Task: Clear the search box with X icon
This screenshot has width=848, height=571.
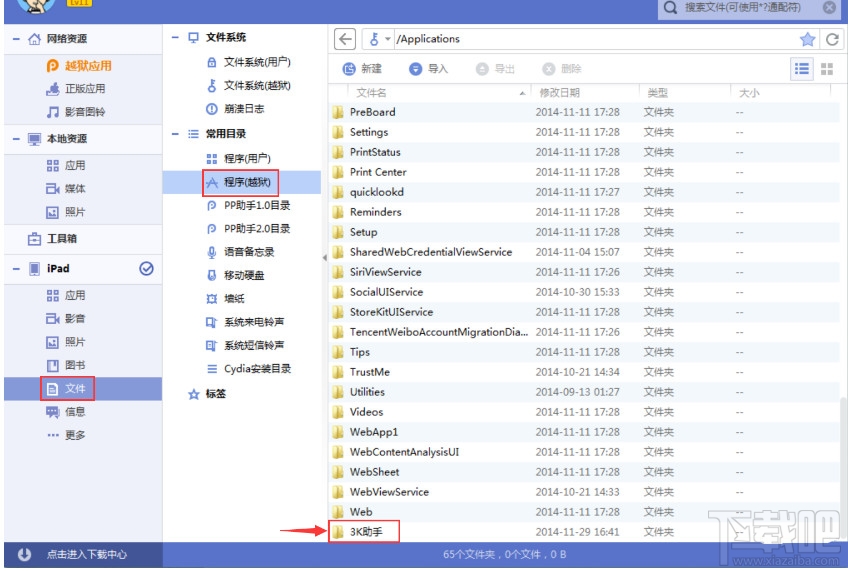Action: 829,8
